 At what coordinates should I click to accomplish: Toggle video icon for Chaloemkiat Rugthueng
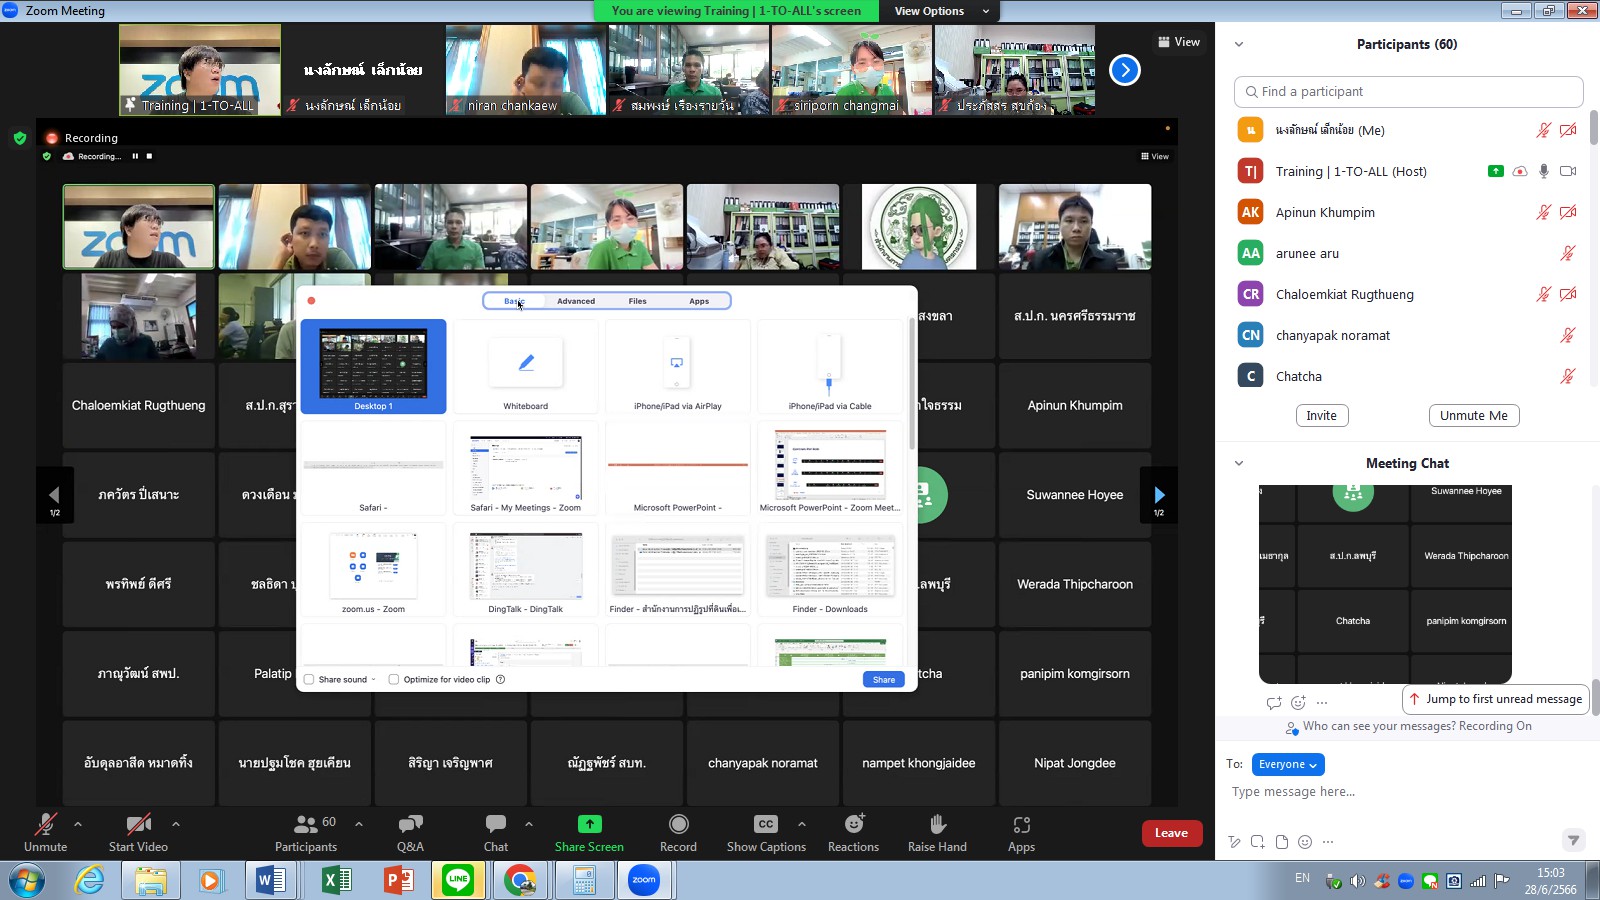[x=1568, y=294]
